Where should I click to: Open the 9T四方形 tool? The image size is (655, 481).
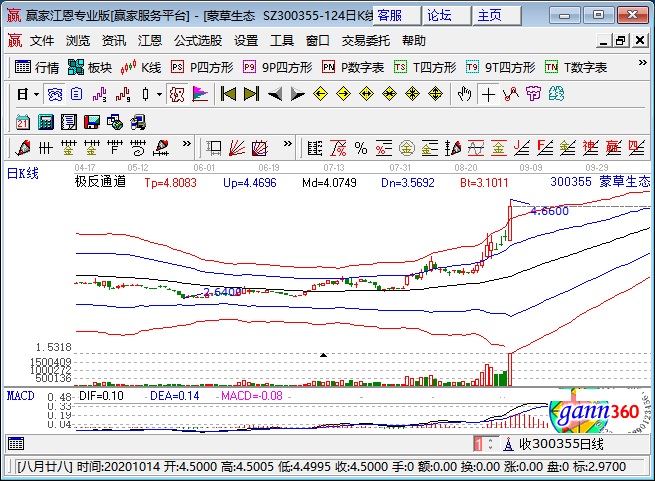click(500, 67)
